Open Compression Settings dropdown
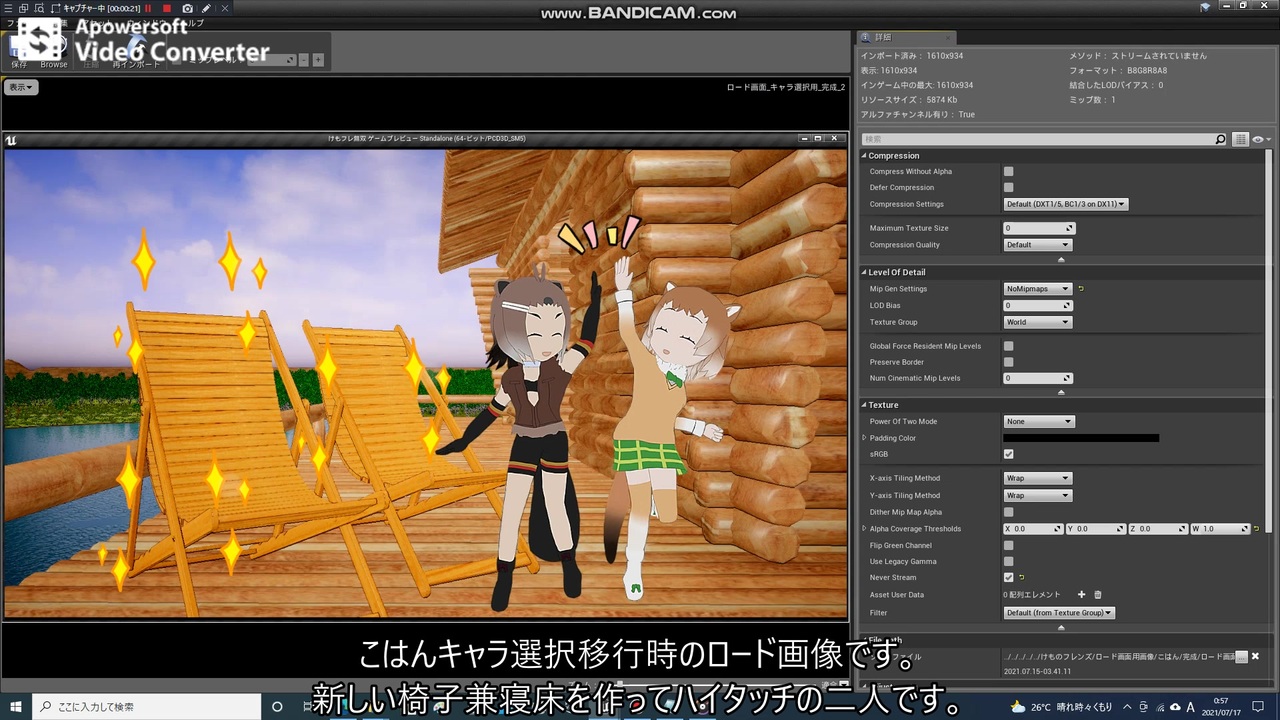Screen dimensions: 1280x720 click(x=1065, y=204)
